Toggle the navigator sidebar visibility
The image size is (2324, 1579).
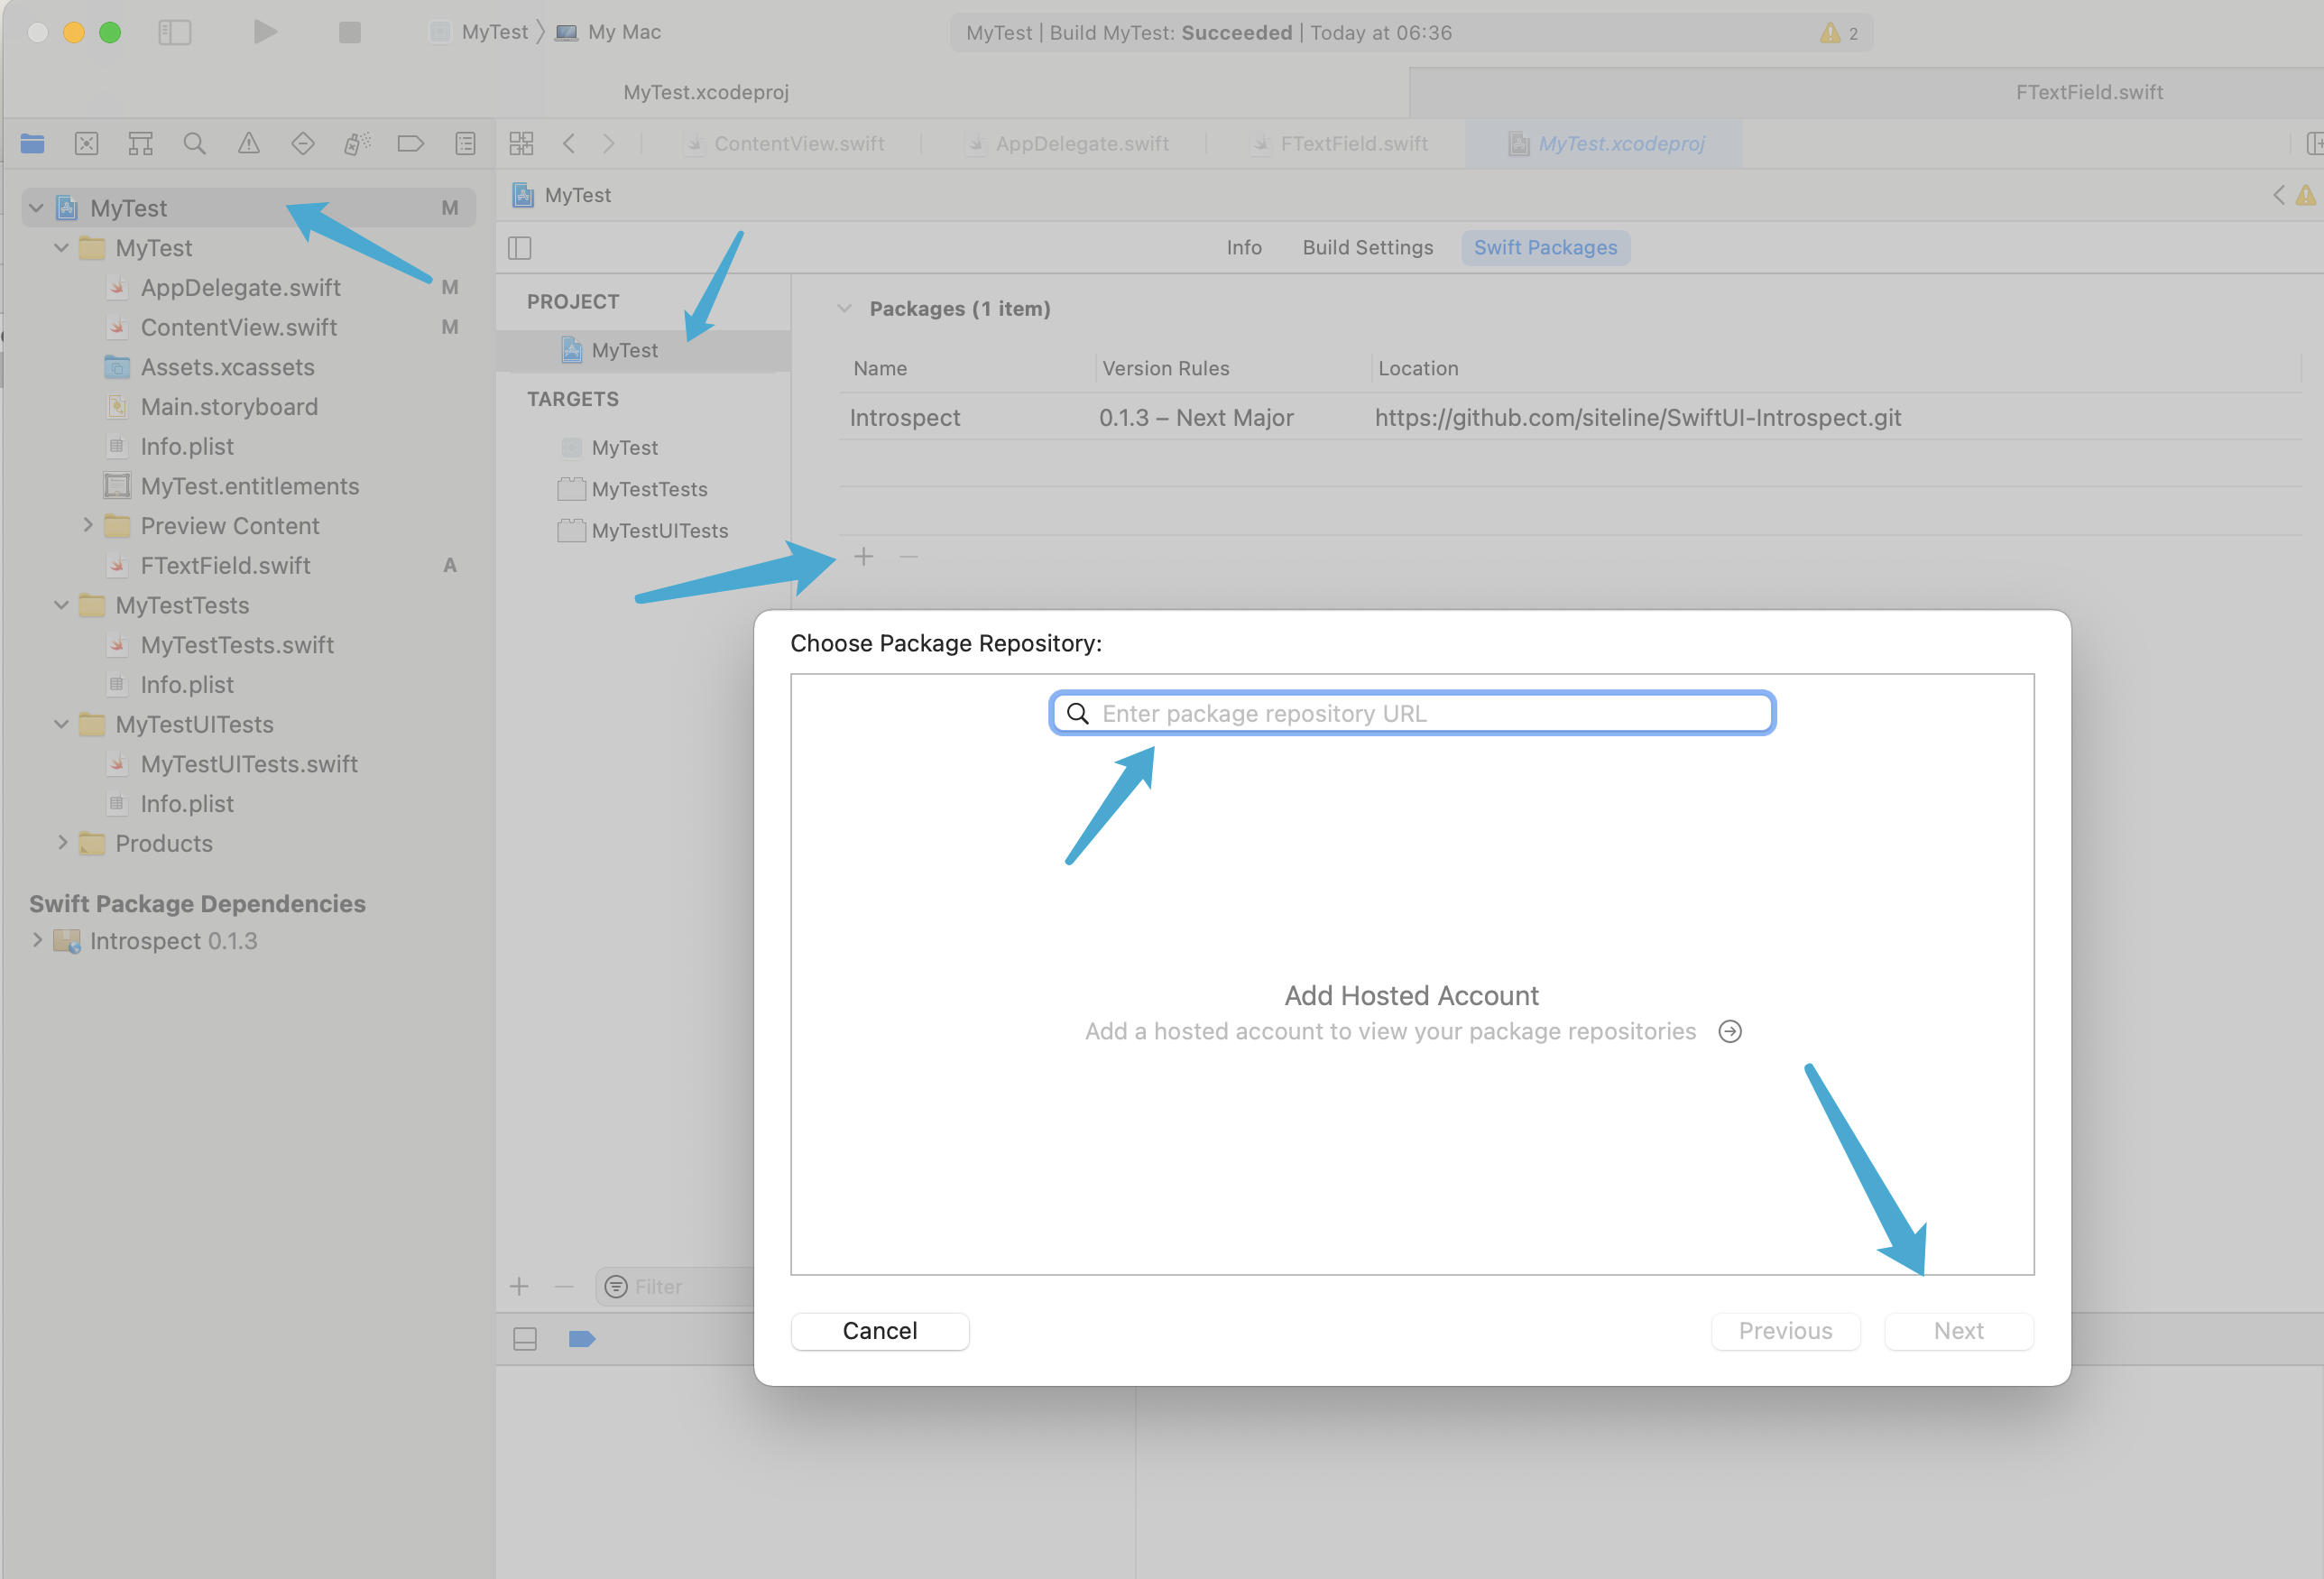pos(175,32)
